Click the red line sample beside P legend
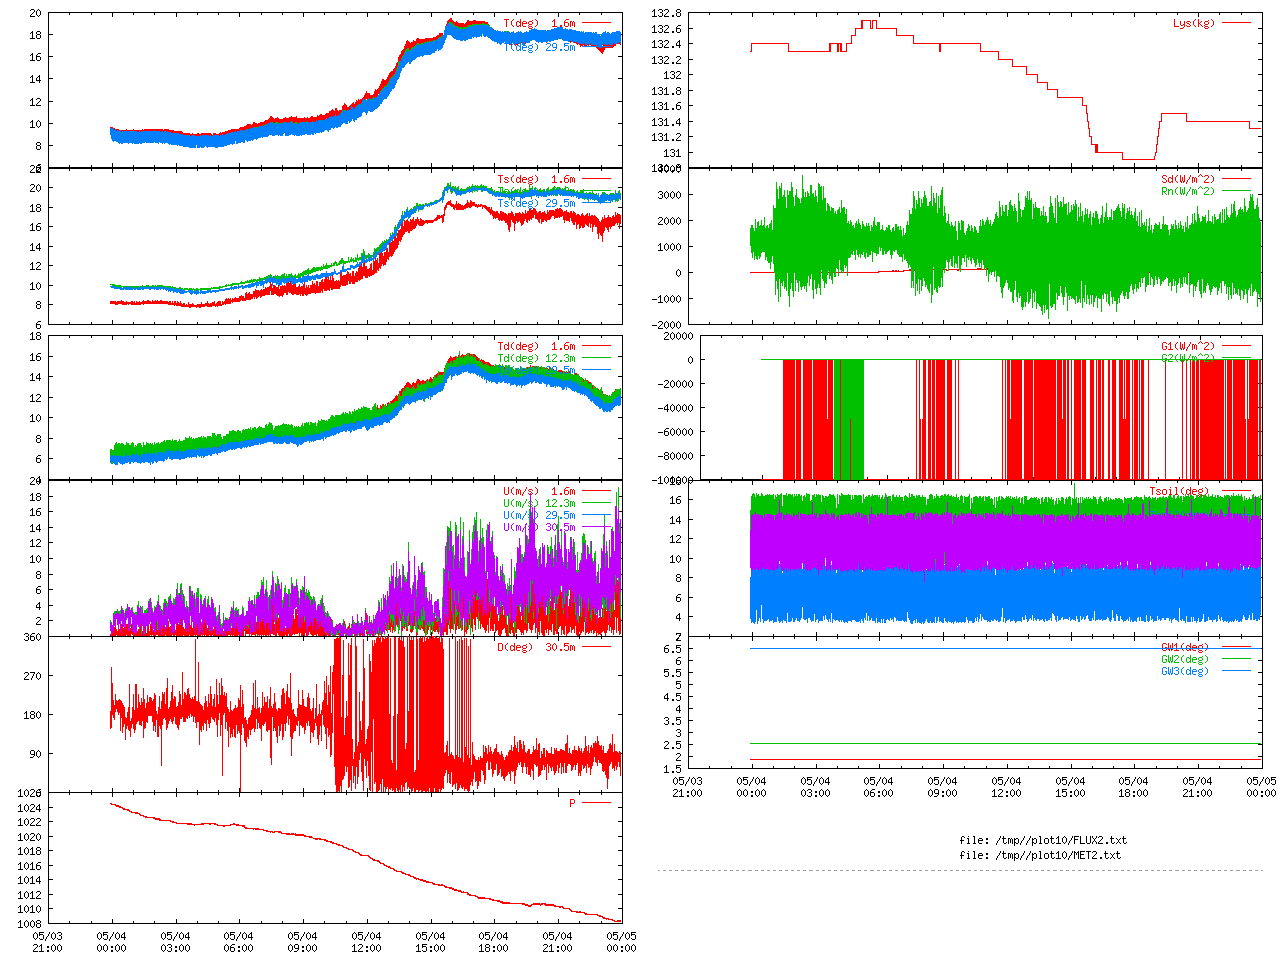This screenshot has width=1280, height=960. coord(596,803)
